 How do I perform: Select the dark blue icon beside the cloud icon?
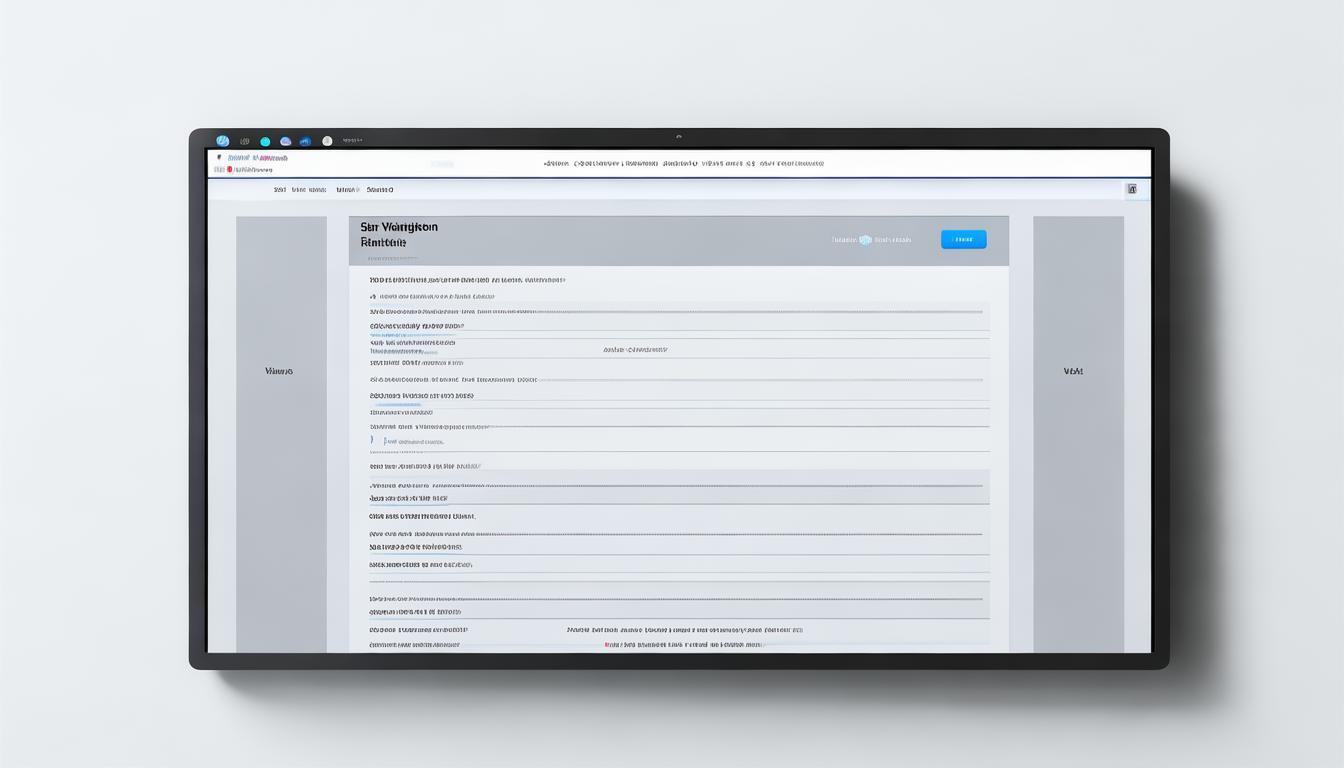305,142
